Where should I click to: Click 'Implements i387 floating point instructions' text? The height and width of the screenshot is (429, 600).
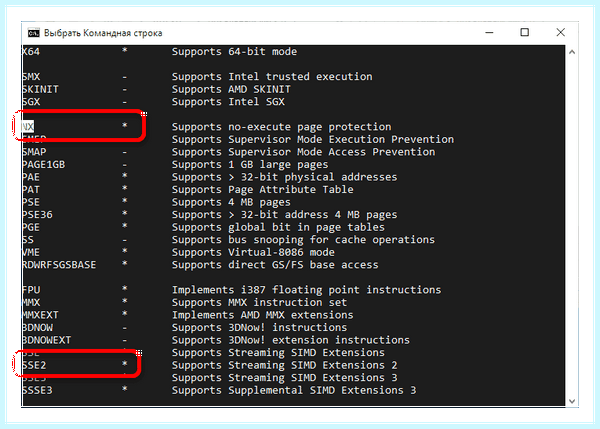306,290
